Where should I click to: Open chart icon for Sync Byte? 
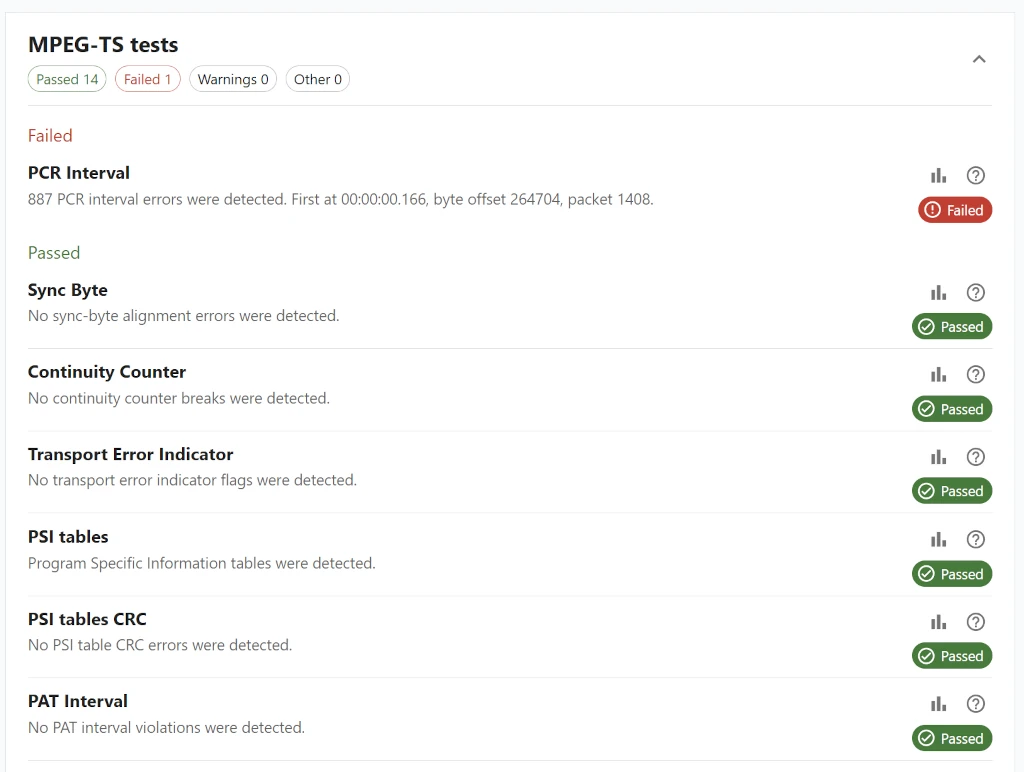(x=938, y=293)
